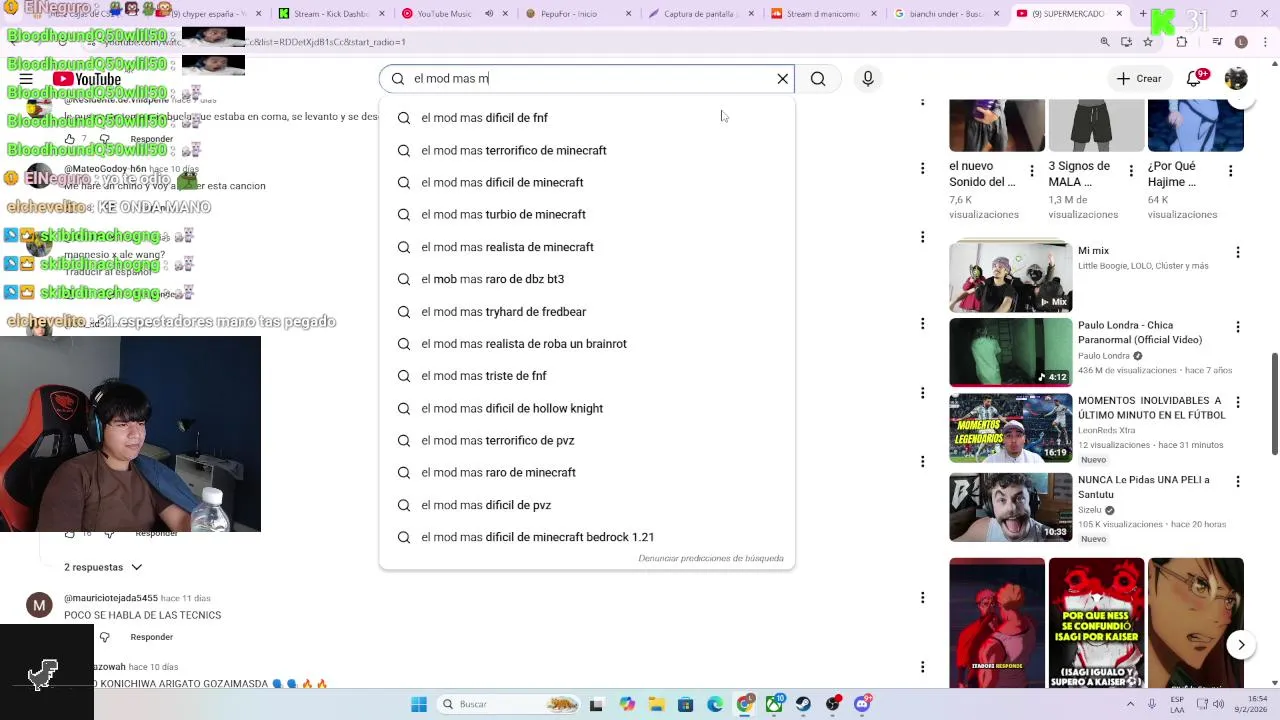Image resolution: width=1280 pixels, height=720 pixels.
Task: Bookmark this page with star icon
Action: (x=1148, y=42)
